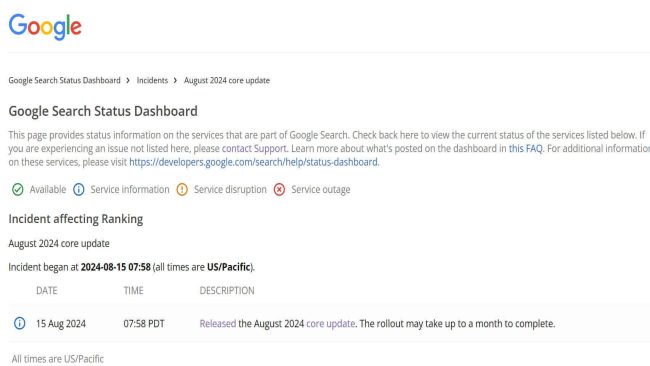This screenshot has height=366, width=650.
Task: Open the Released link in description
Action: pyautogui.click(x=218, y=324)
